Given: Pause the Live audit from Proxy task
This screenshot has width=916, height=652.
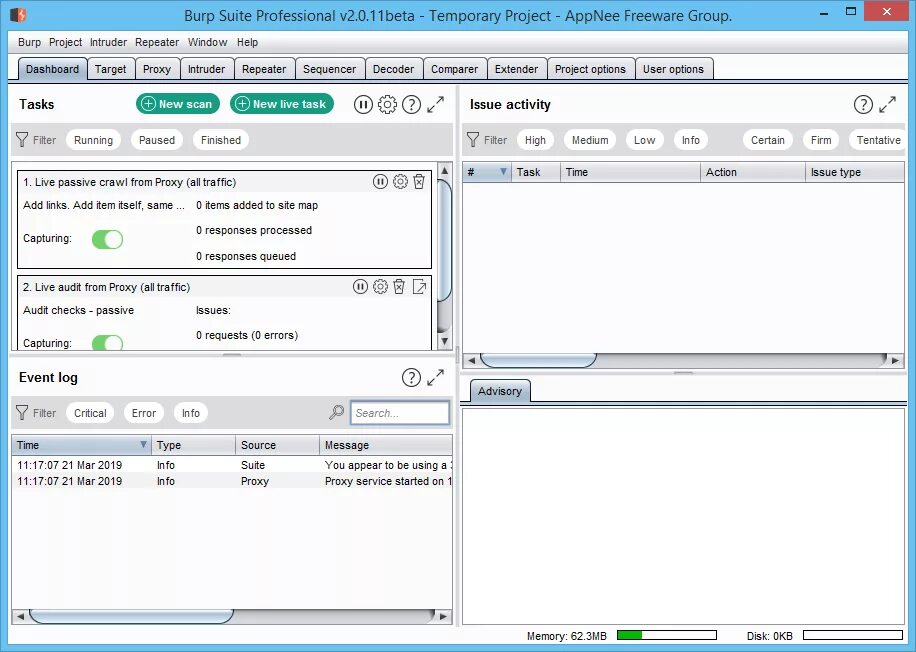Looking at the screenshot, I should tap(360, 287).
